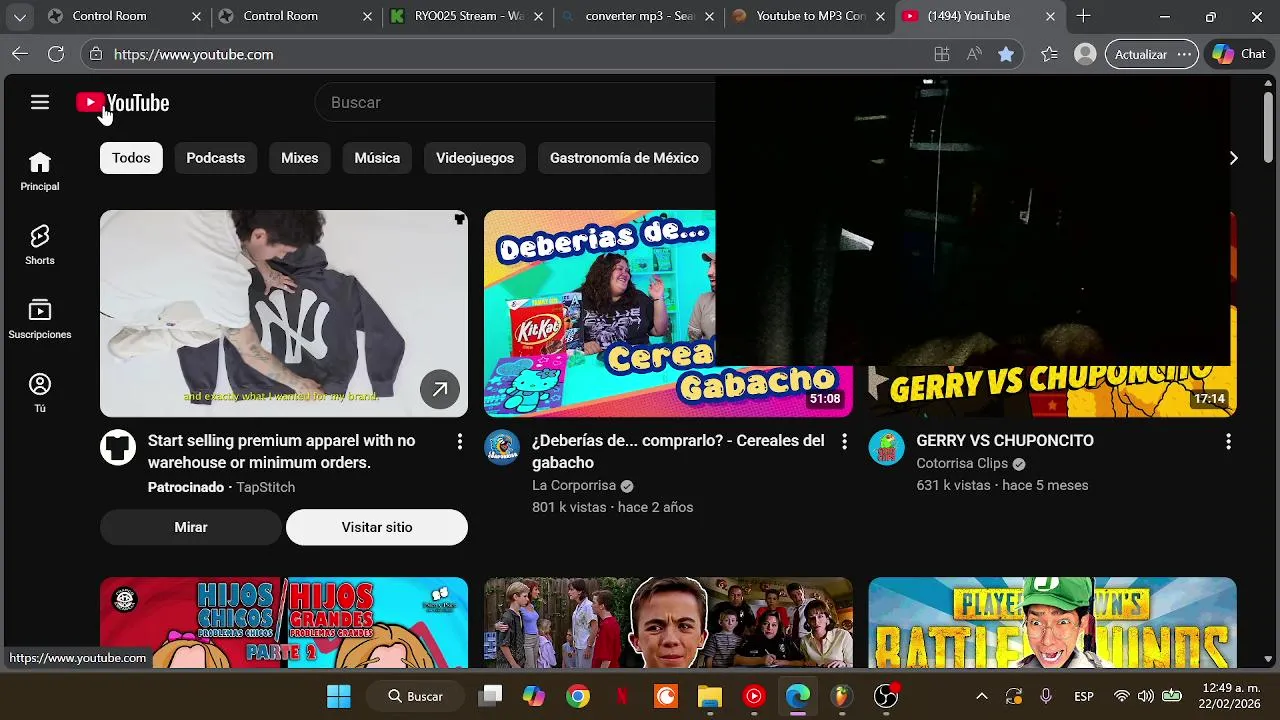Open options menu for Cereales del gabacho video

[x=844, y=441]
